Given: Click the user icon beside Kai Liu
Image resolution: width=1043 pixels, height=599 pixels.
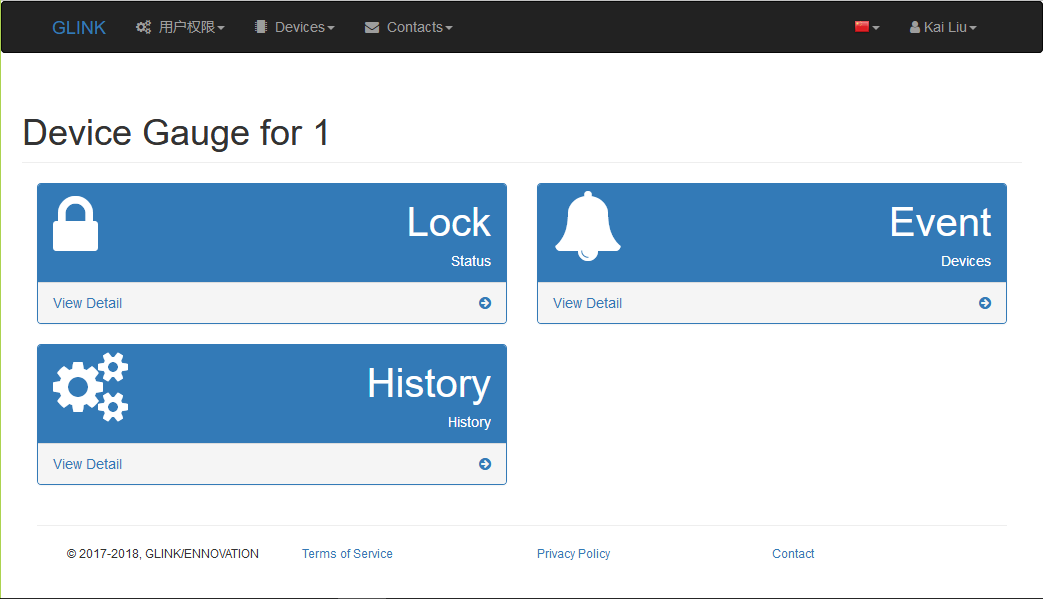Looking at the screenshot, I should tap(915, 27).
